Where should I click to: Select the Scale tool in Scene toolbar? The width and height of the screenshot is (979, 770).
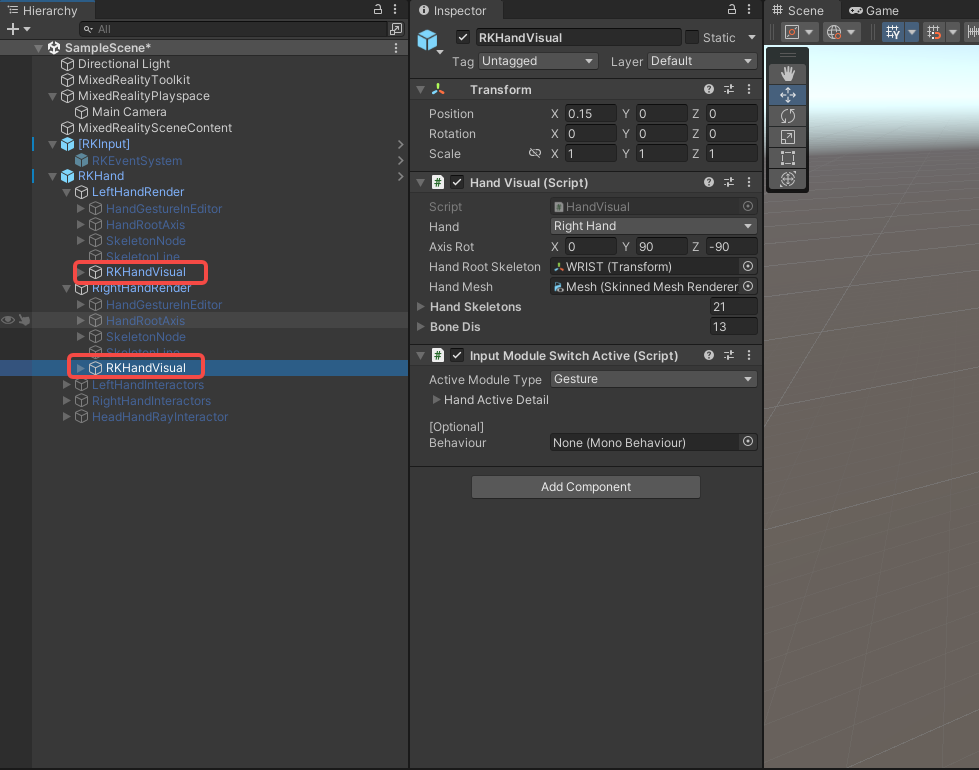point(787,137)
